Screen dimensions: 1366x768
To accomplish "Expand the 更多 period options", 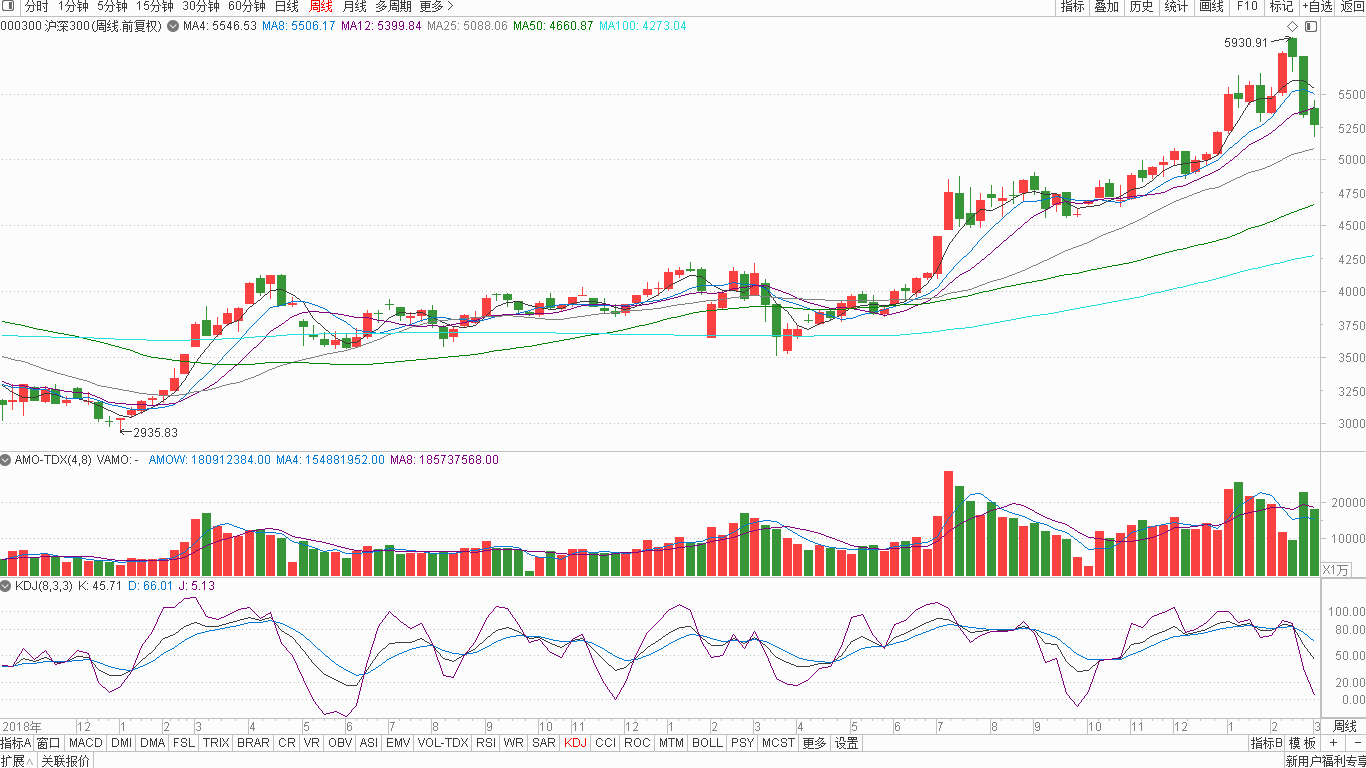I will 436,6.
